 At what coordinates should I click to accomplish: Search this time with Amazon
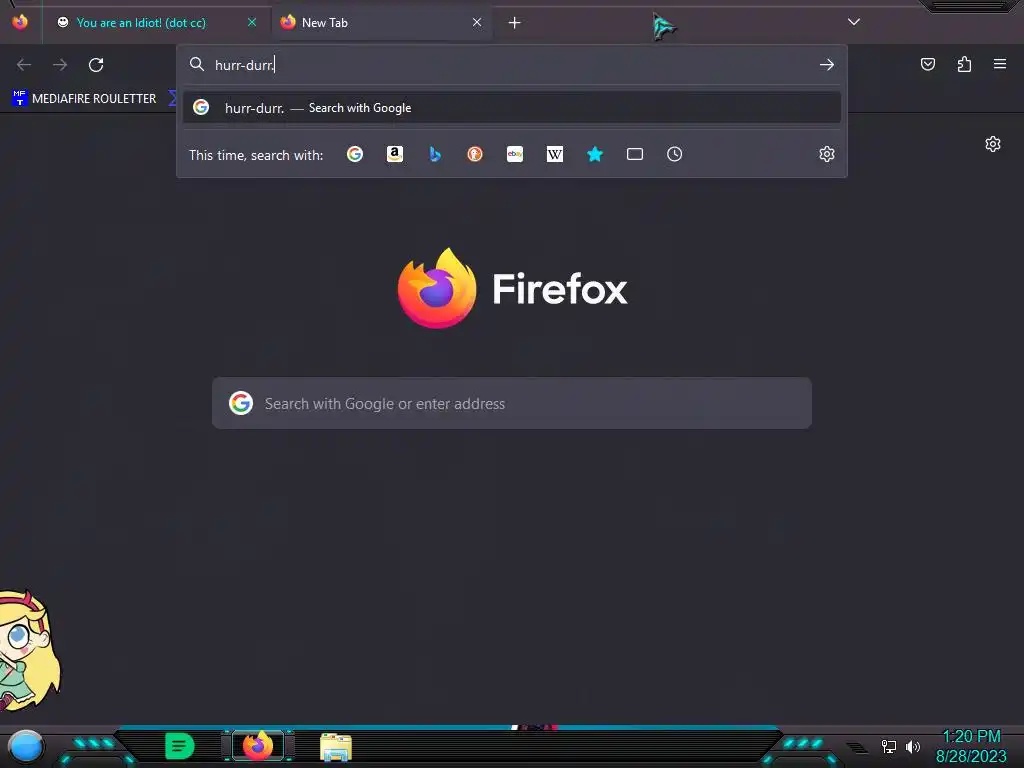click(395, 154)
